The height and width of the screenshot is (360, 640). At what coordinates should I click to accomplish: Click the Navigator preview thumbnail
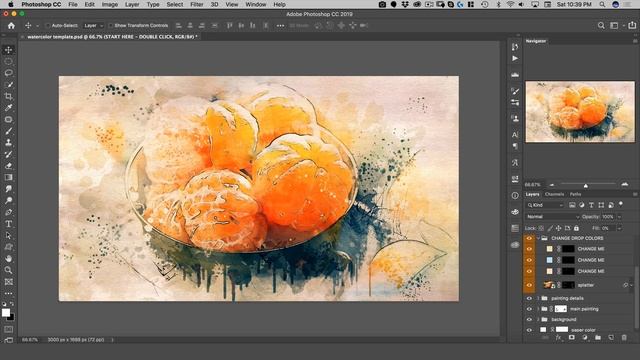(x=580, y=111)
